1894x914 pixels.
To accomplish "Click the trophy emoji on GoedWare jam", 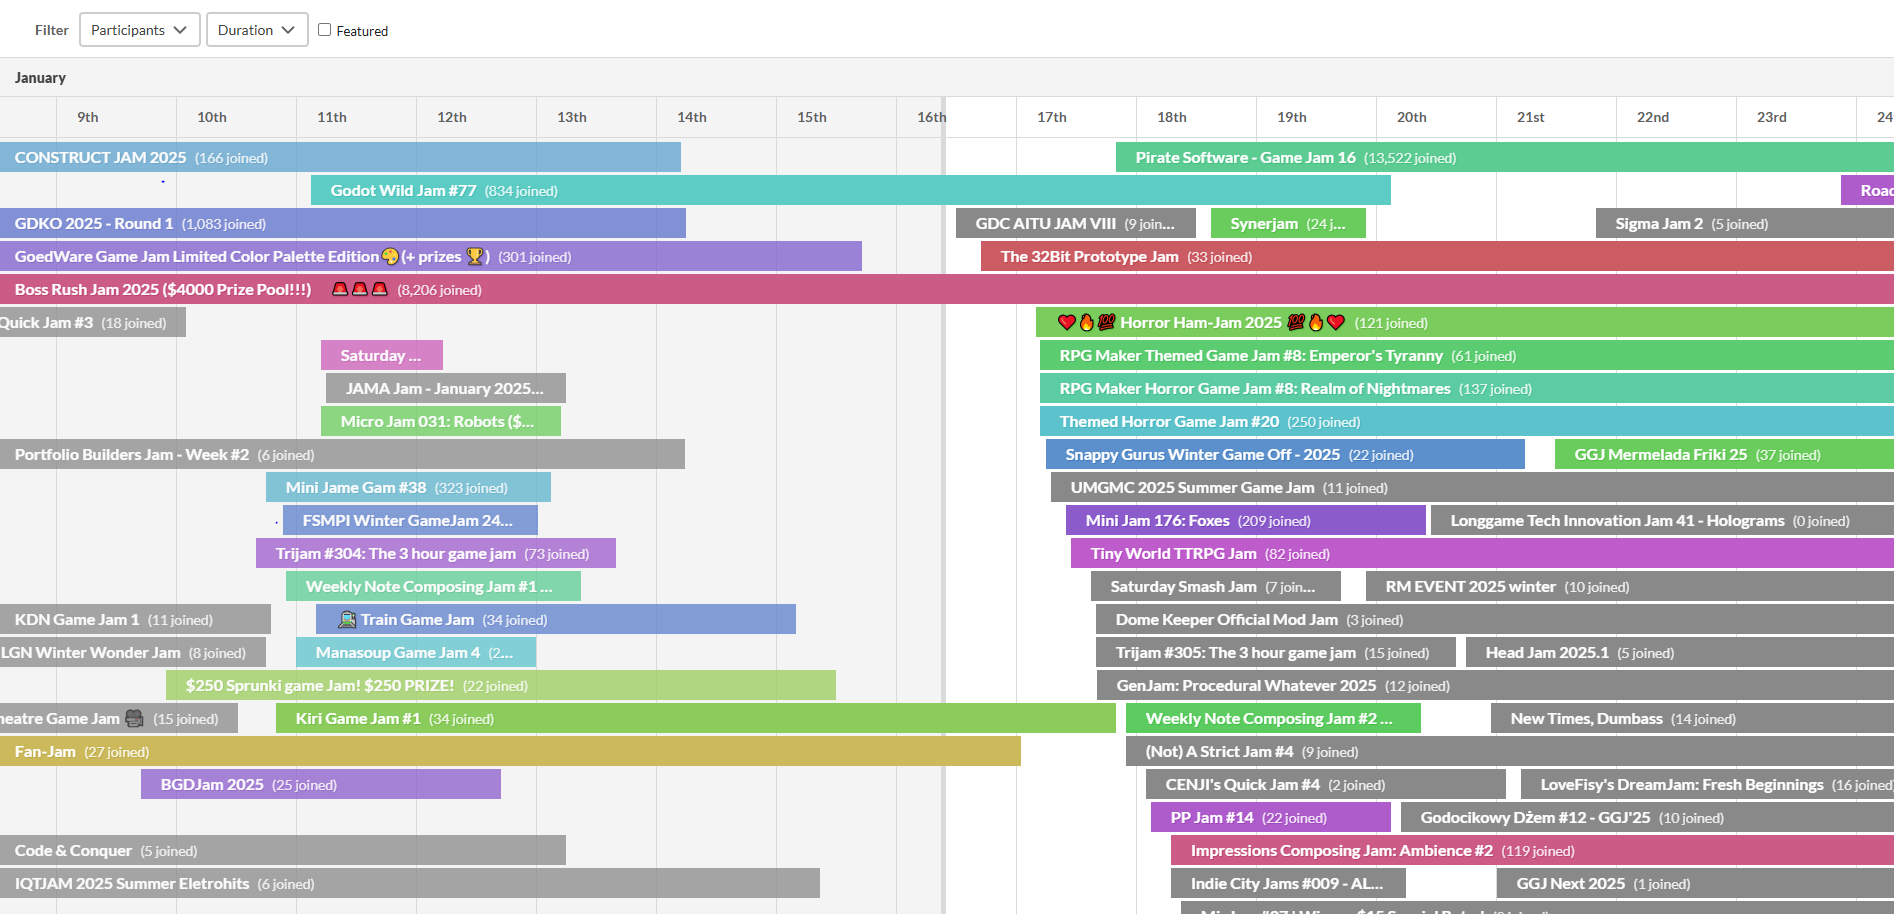I will point(475,257).
